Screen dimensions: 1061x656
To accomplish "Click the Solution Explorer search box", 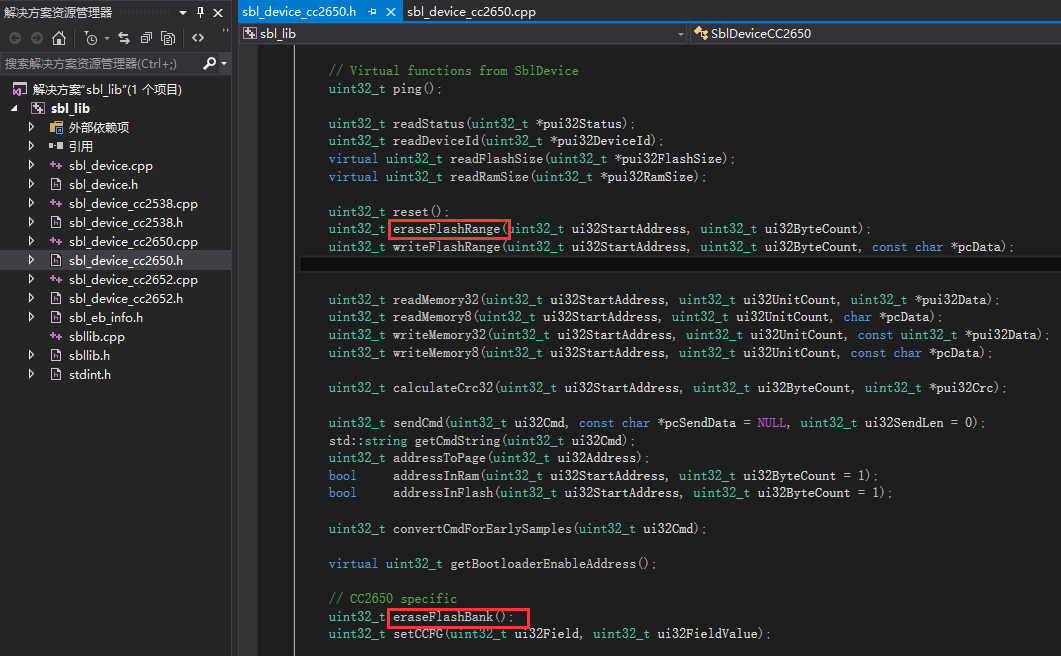I will click(x=100, y=63).
